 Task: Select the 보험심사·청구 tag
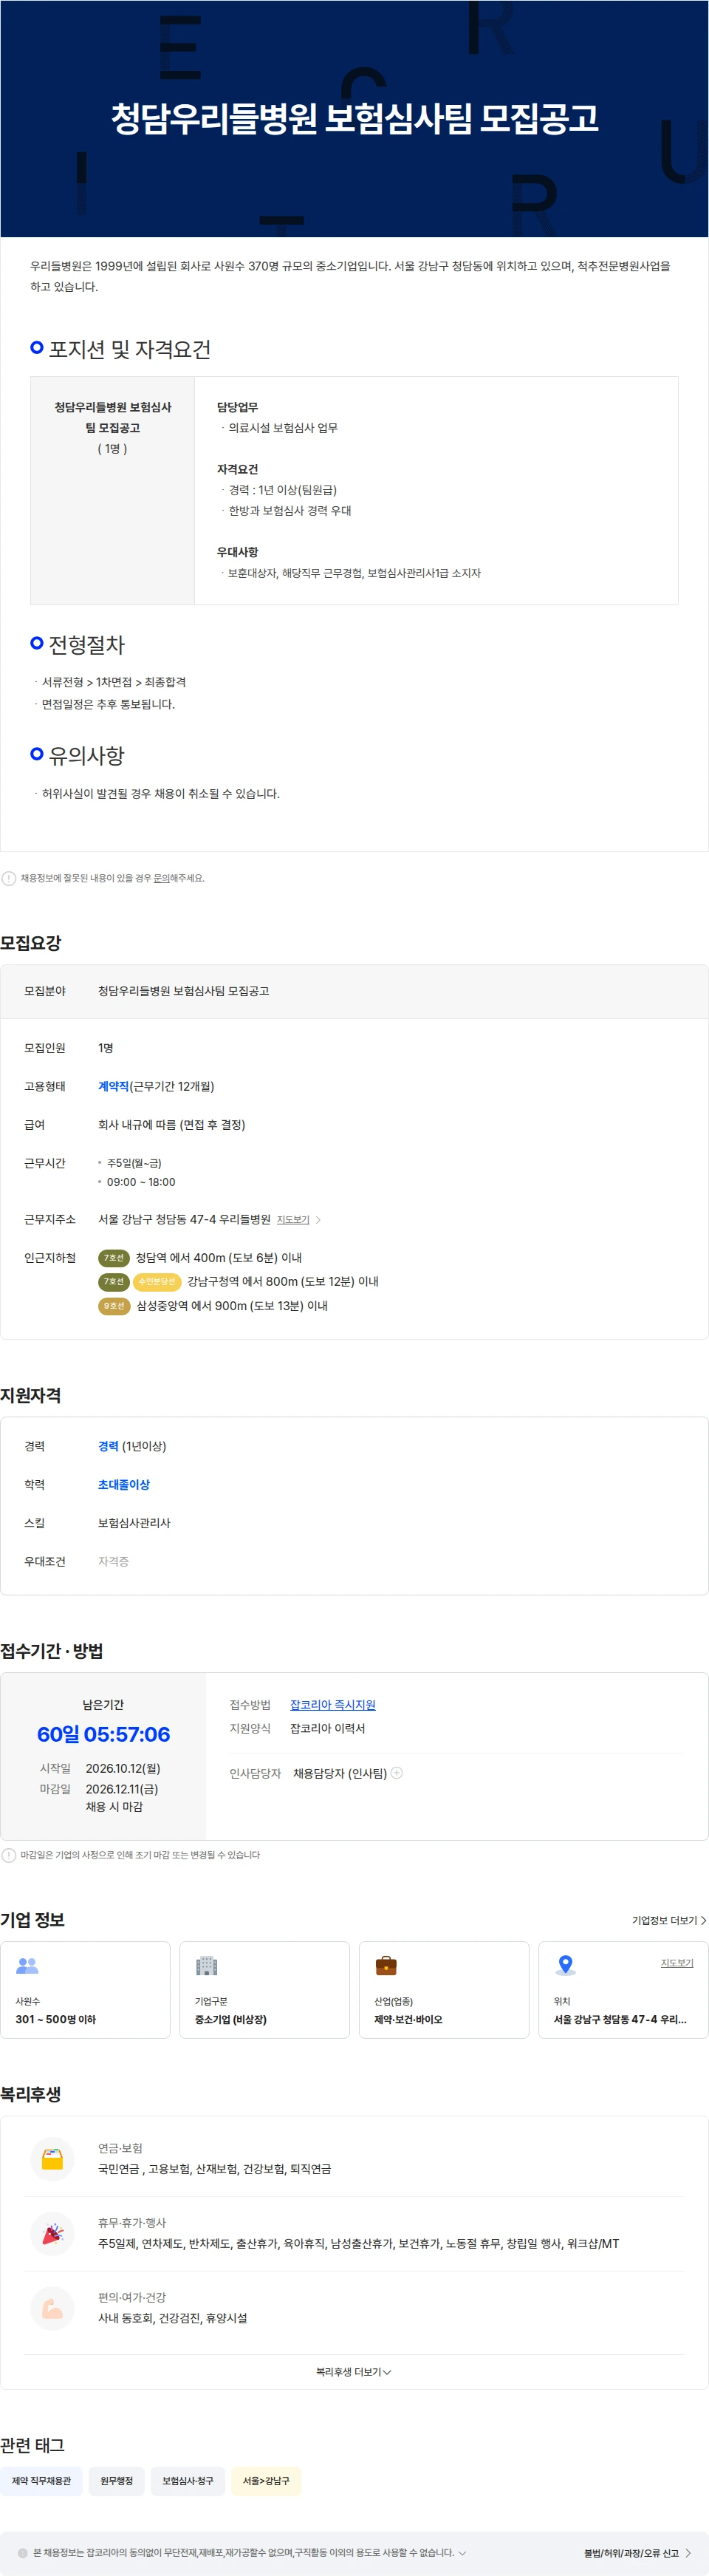(x=188, y=2481)
